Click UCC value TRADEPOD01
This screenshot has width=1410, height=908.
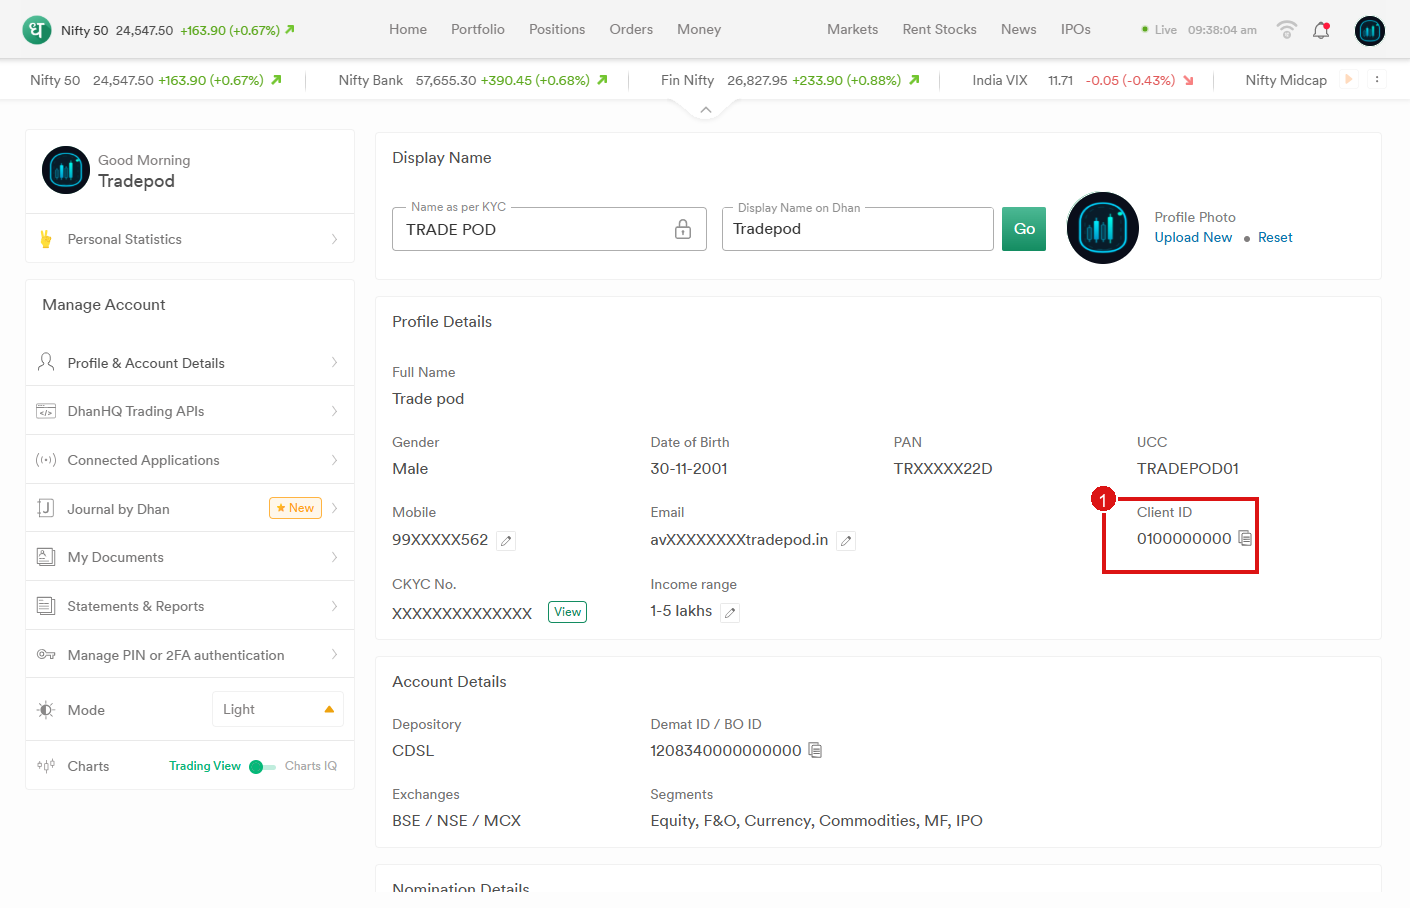pos(1188,469)
